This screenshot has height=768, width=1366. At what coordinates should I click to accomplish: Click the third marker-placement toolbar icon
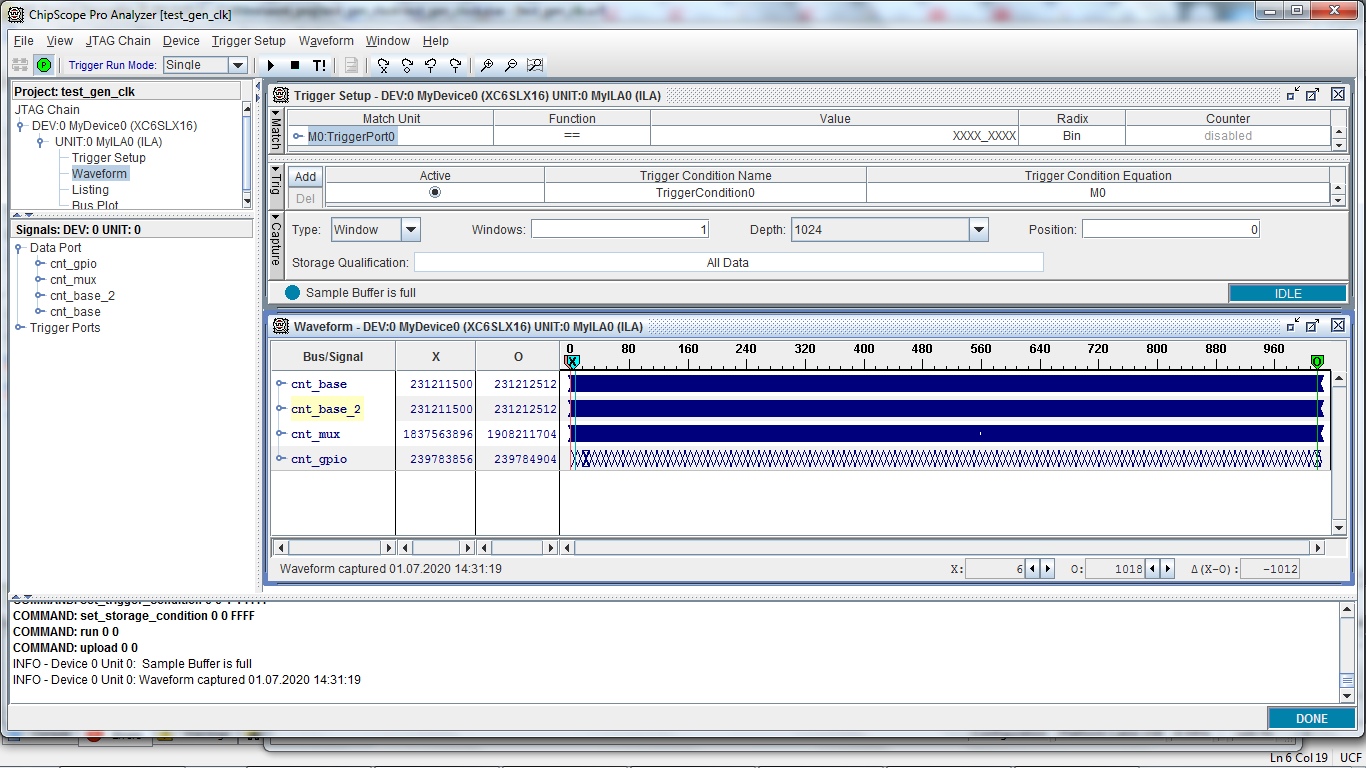(x=431, y=65)
